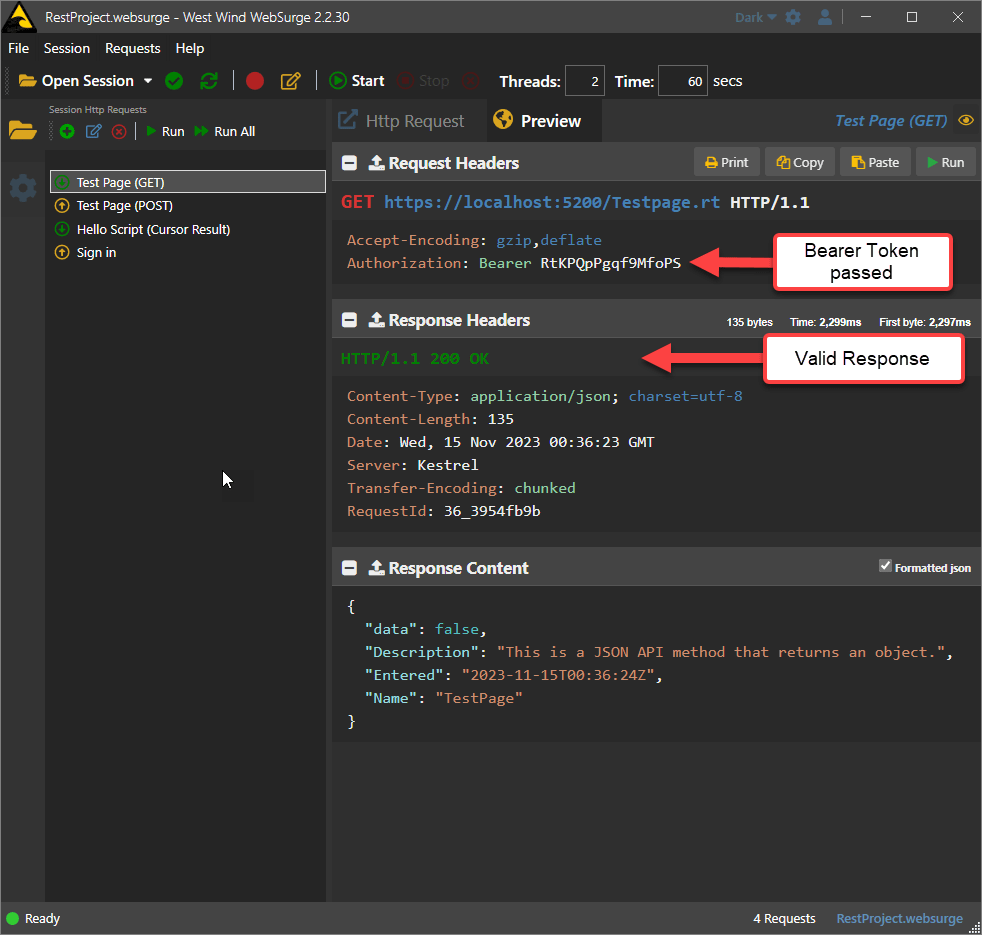
Task: Click the green Ready status indicator
Action: tap(13, 919)
